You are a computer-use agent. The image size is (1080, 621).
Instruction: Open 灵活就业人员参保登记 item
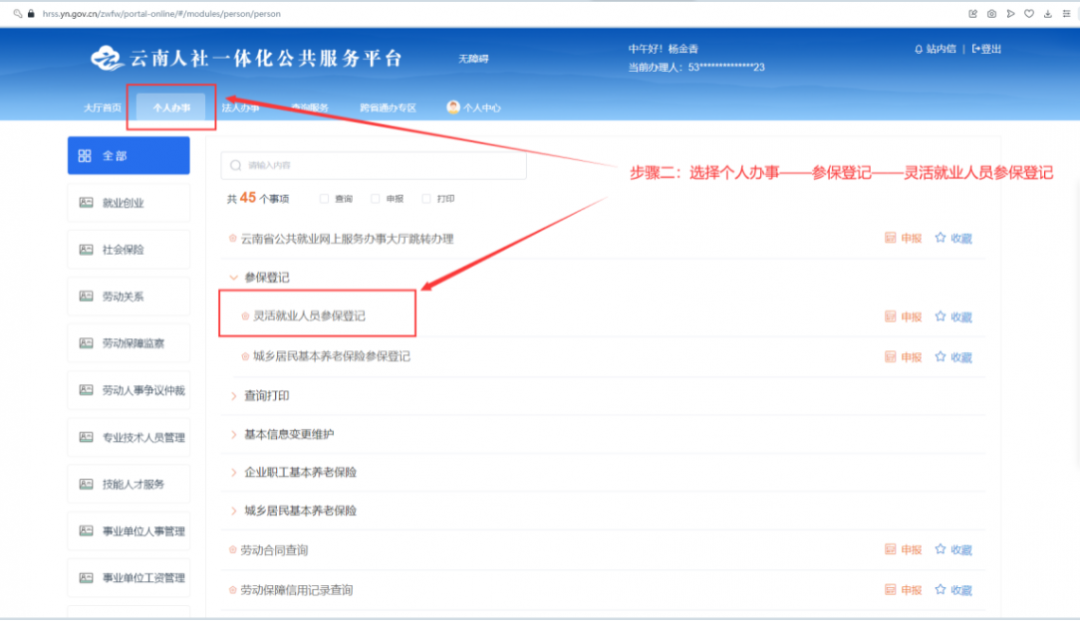[x=309, y=316]
